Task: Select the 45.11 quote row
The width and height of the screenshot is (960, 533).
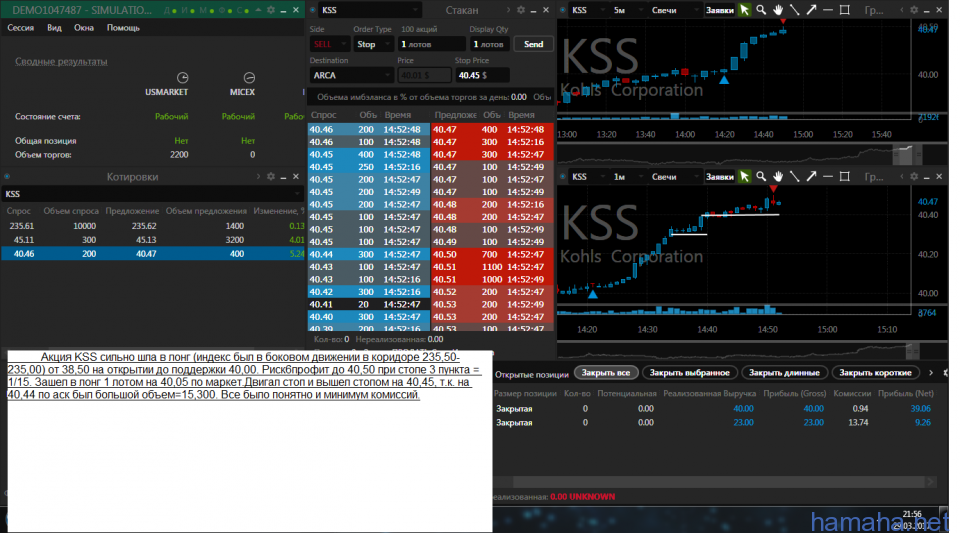Action: click(152, 240)
